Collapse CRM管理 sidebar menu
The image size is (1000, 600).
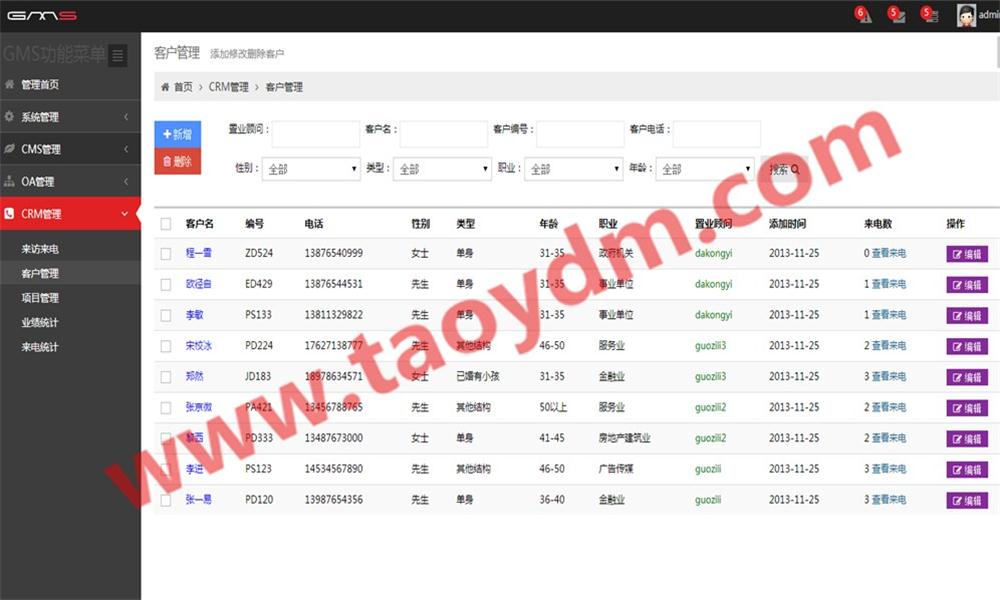point(70,214)
